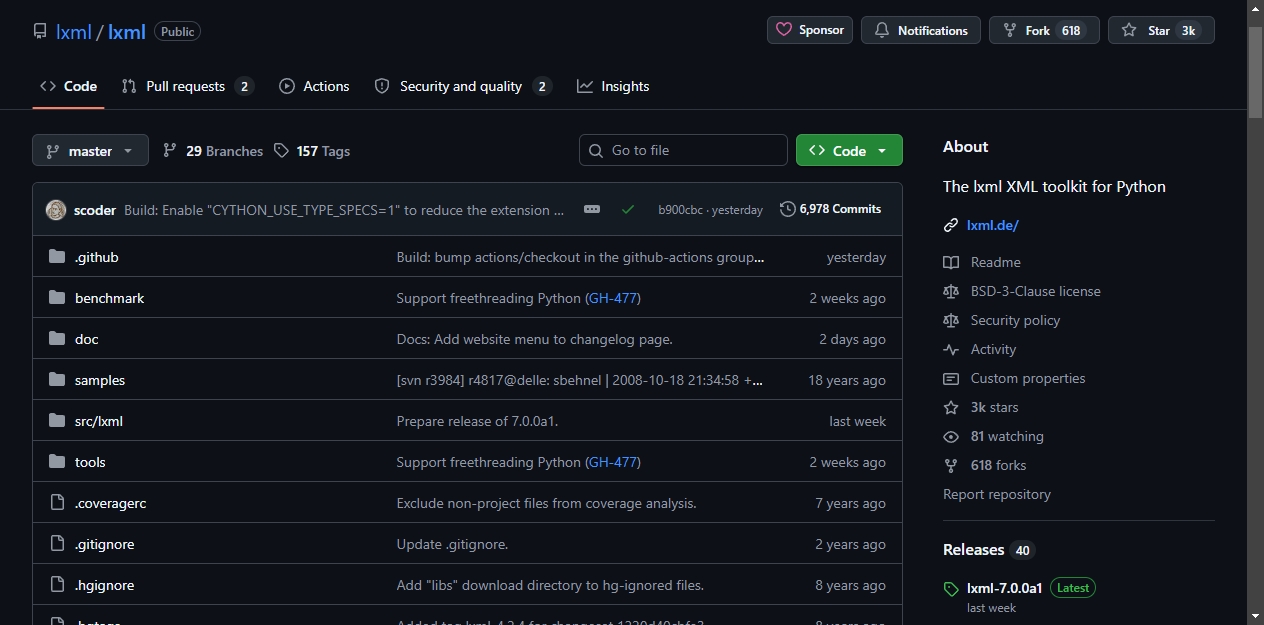The image size is (1264, 625).
Task: Click the Star icon button
Action: pyautogui.click(x=1129, y=30)
